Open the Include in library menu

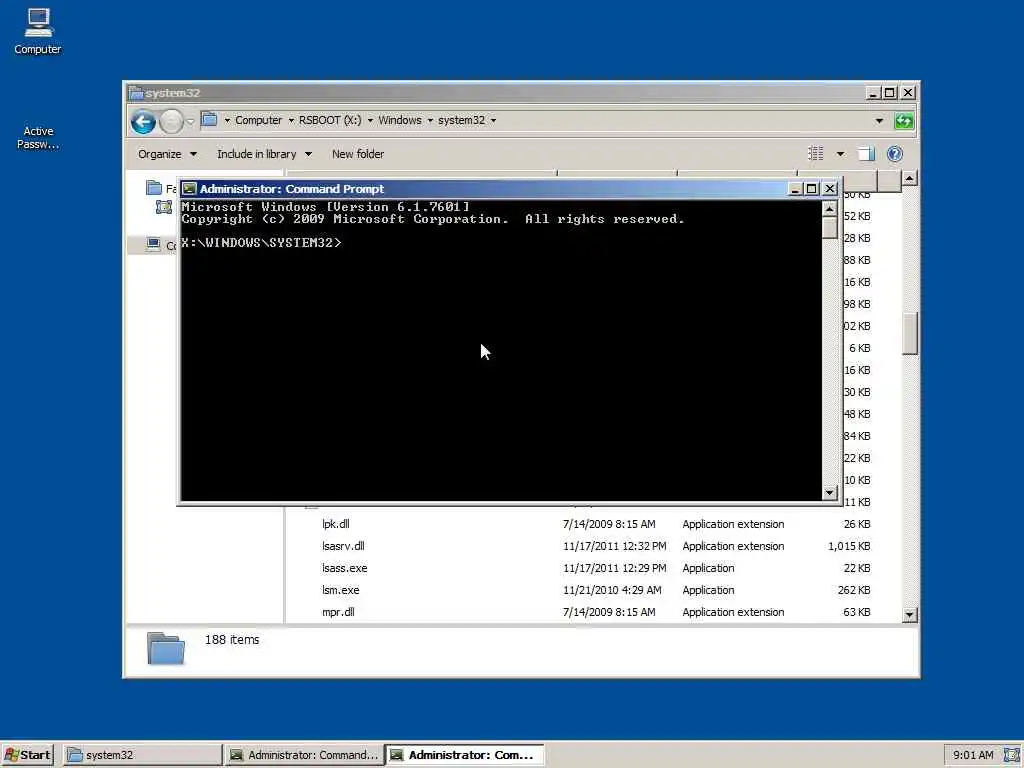(264, 154)
